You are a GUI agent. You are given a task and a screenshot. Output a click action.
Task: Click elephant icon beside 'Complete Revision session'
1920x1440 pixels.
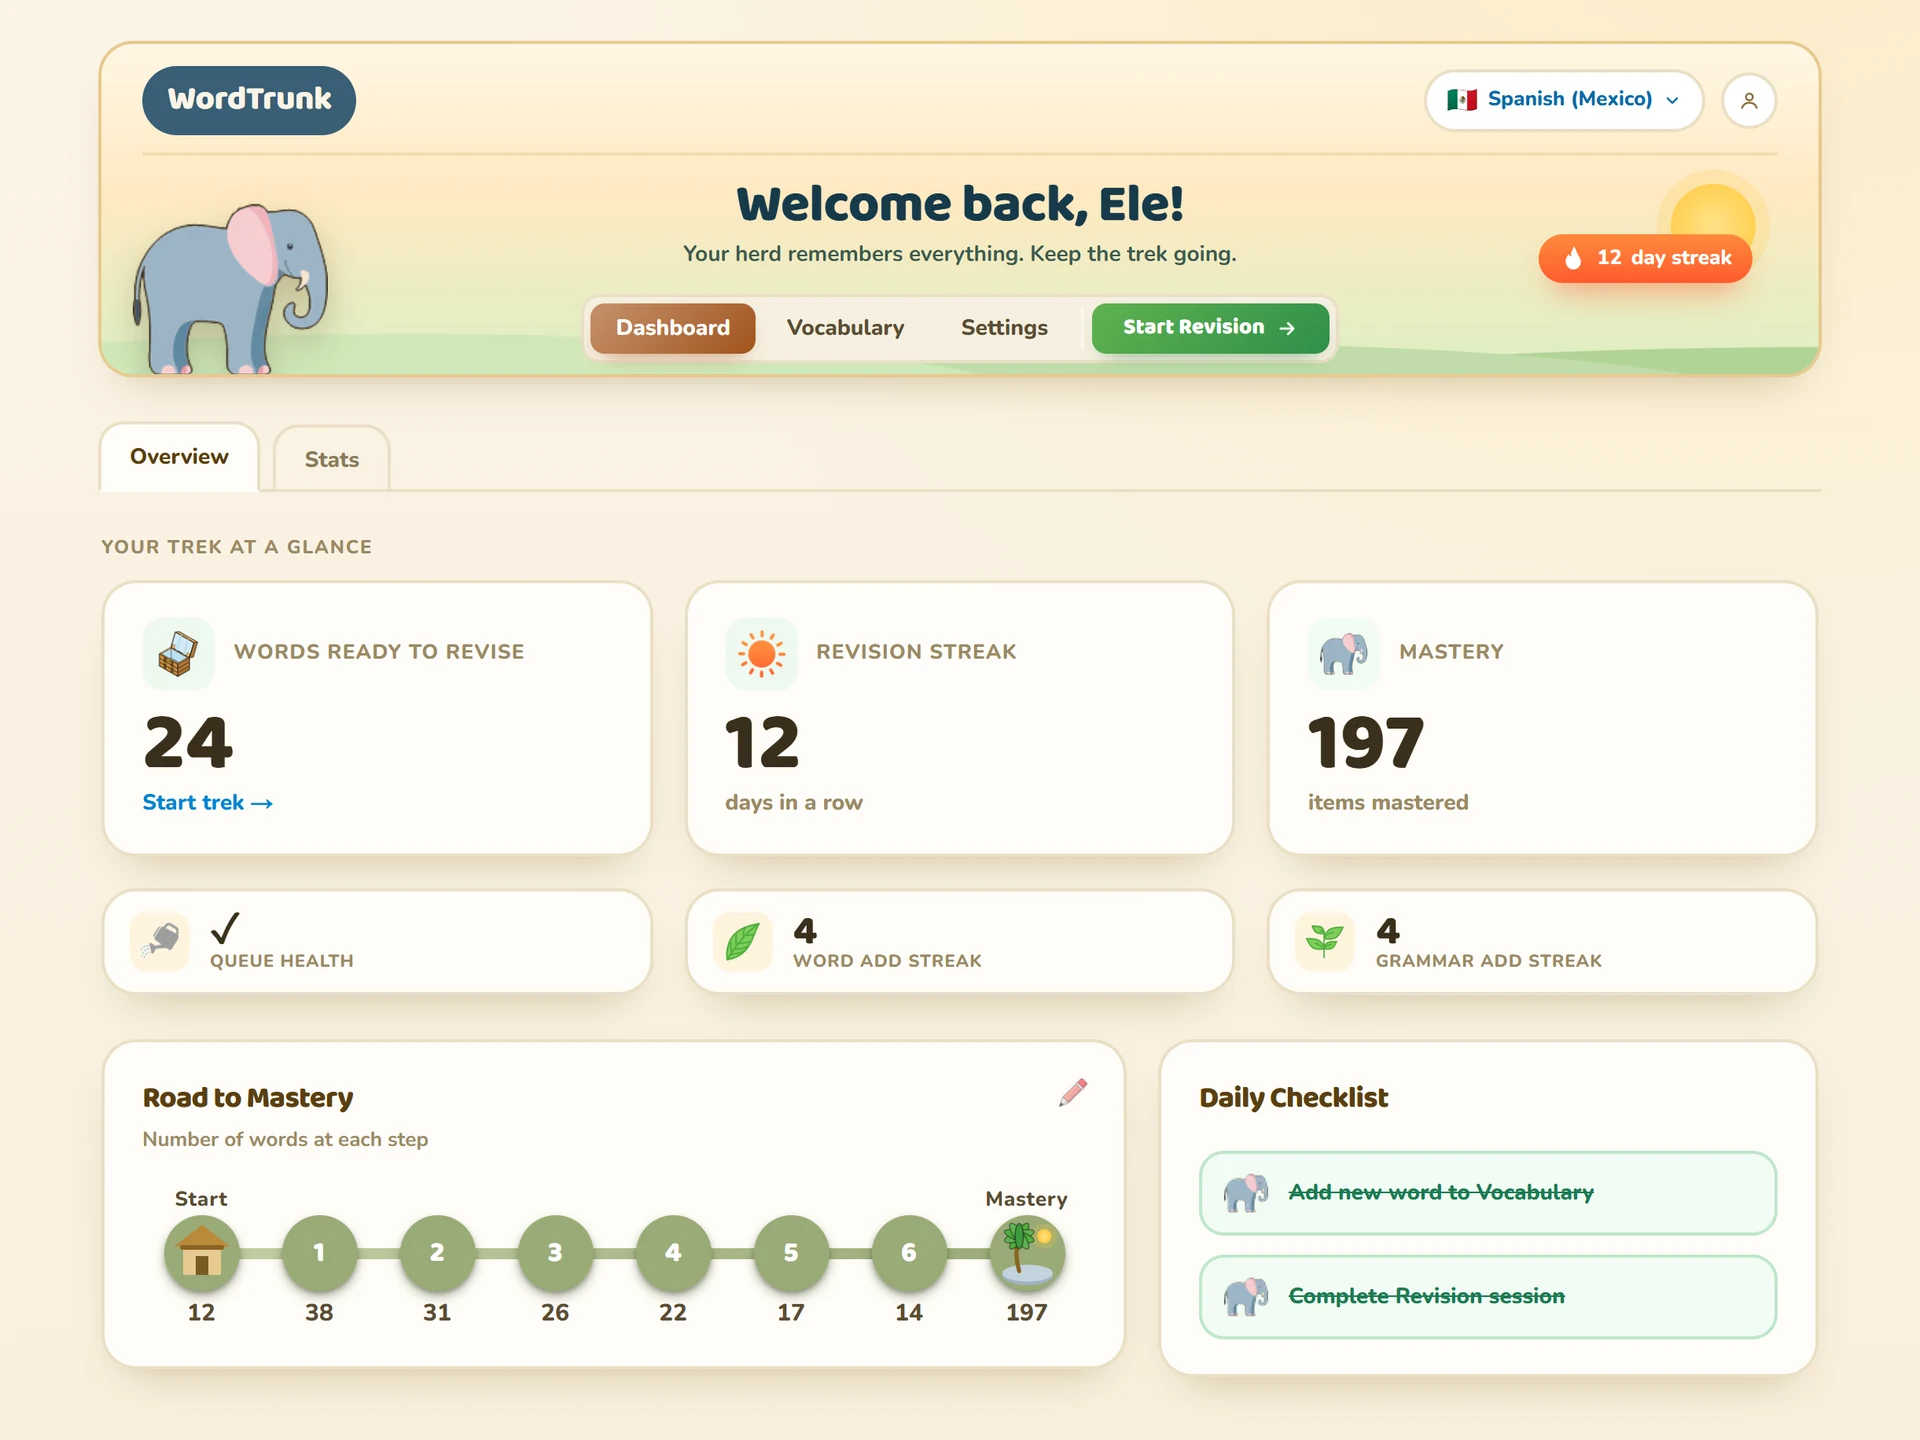(x=1246, y=1297)
